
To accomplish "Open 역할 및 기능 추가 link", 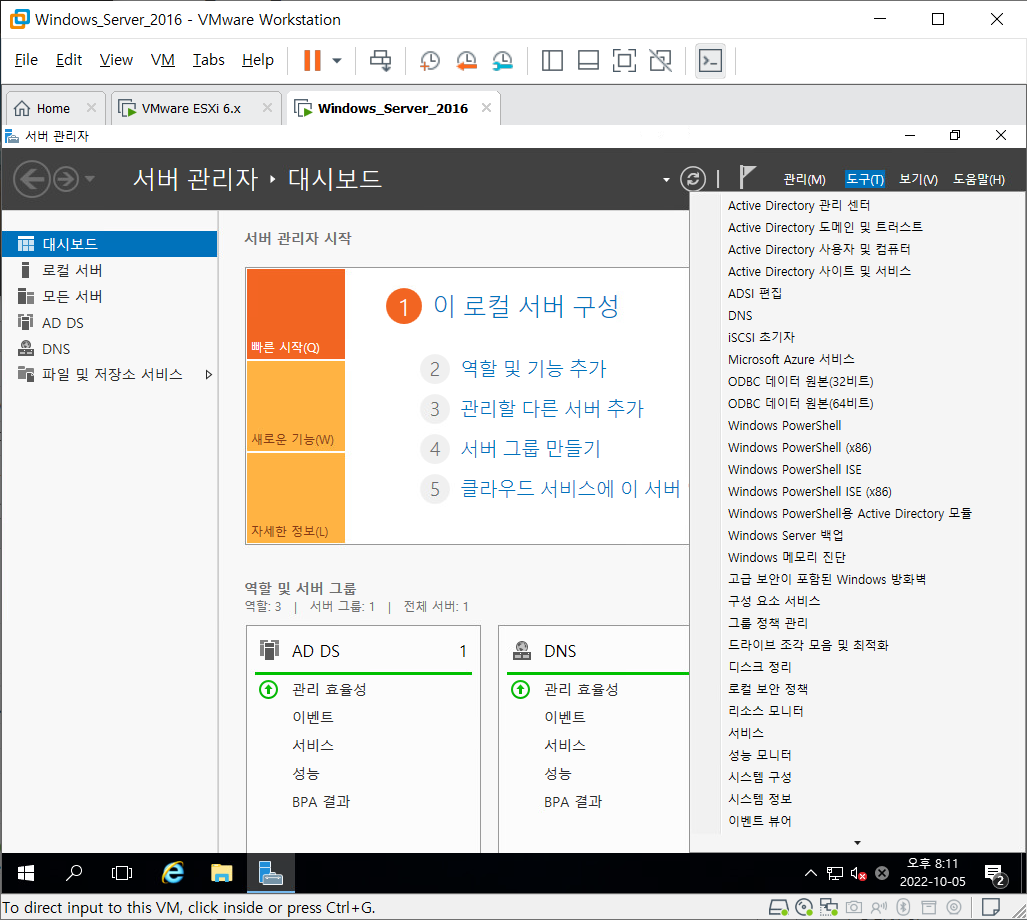I will coord(533,369).
